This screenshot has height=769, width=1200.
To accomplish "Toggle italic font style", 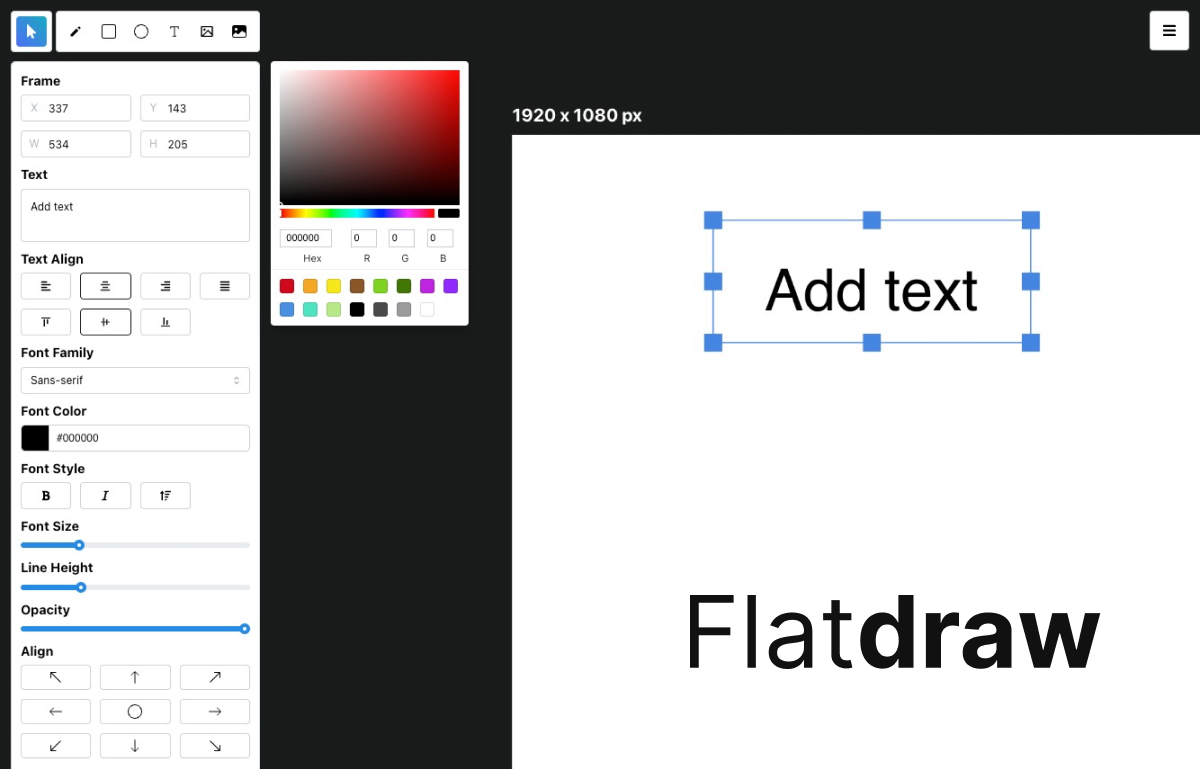I will point(105,495).
